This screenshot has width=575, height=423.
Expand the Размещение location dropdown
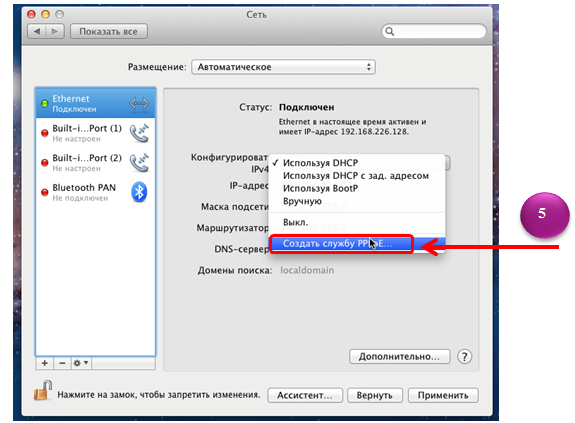pyautogui.click(x=283, y=67)
